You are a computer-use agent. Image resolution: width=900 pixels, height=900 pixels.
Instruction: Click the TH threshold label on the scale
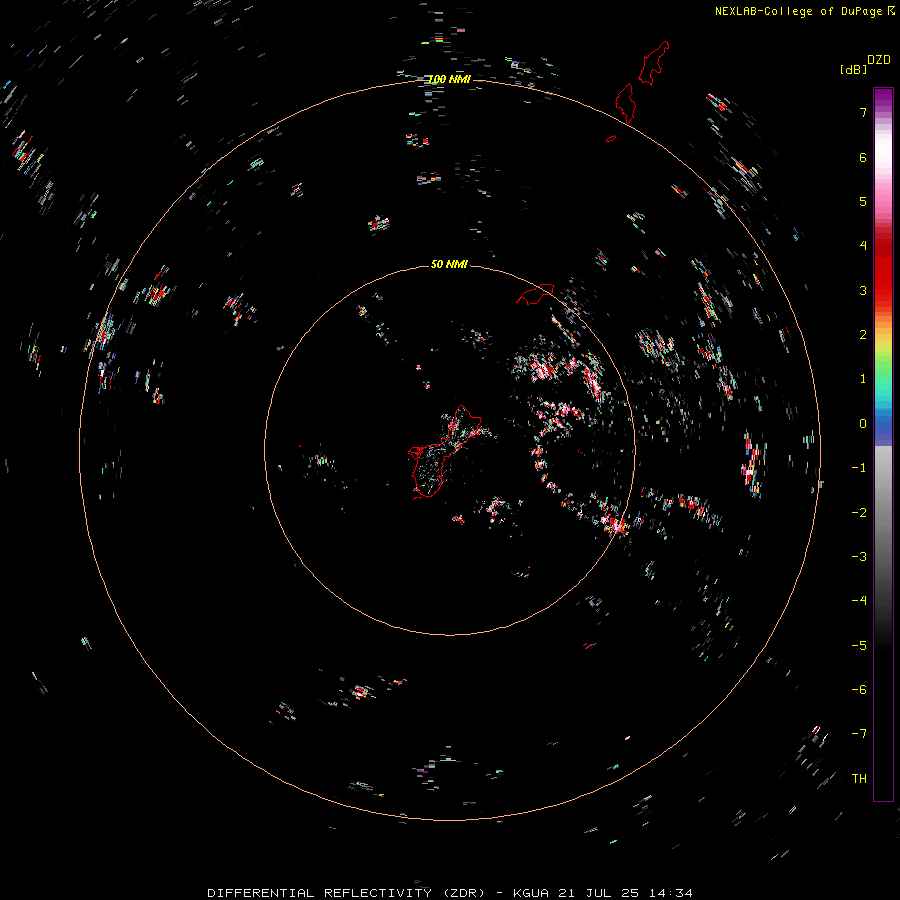pyautogui.click(x=859, y=779)
